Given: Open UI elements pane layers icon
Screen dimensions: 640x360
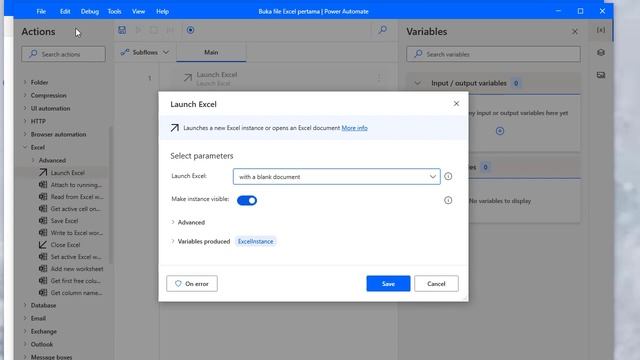Looking at the screenshot, I should (601, 53).
